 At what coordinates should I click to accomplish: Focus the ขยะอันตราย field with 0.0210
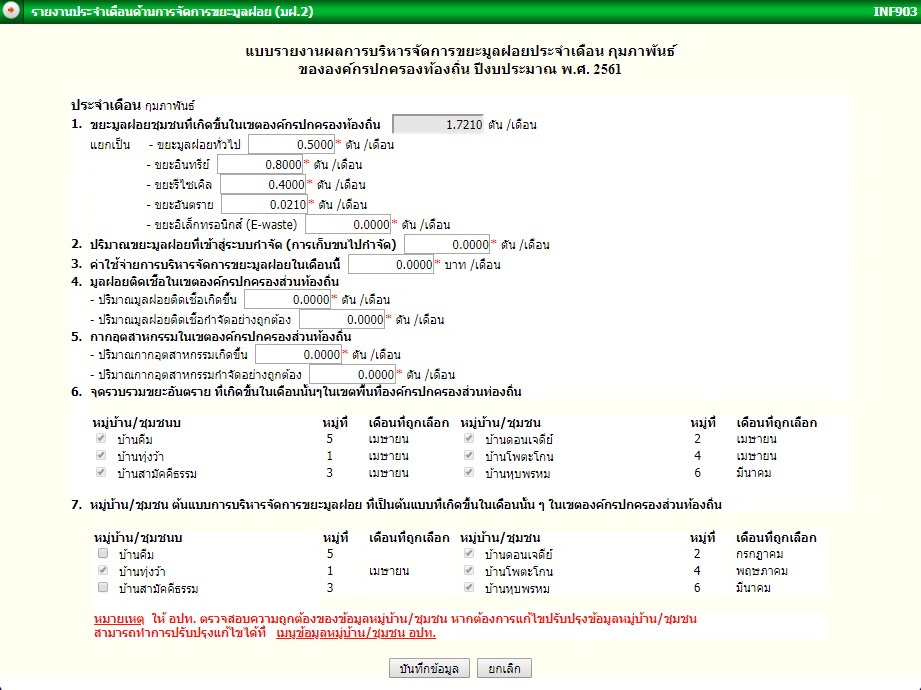click(264, 204)
